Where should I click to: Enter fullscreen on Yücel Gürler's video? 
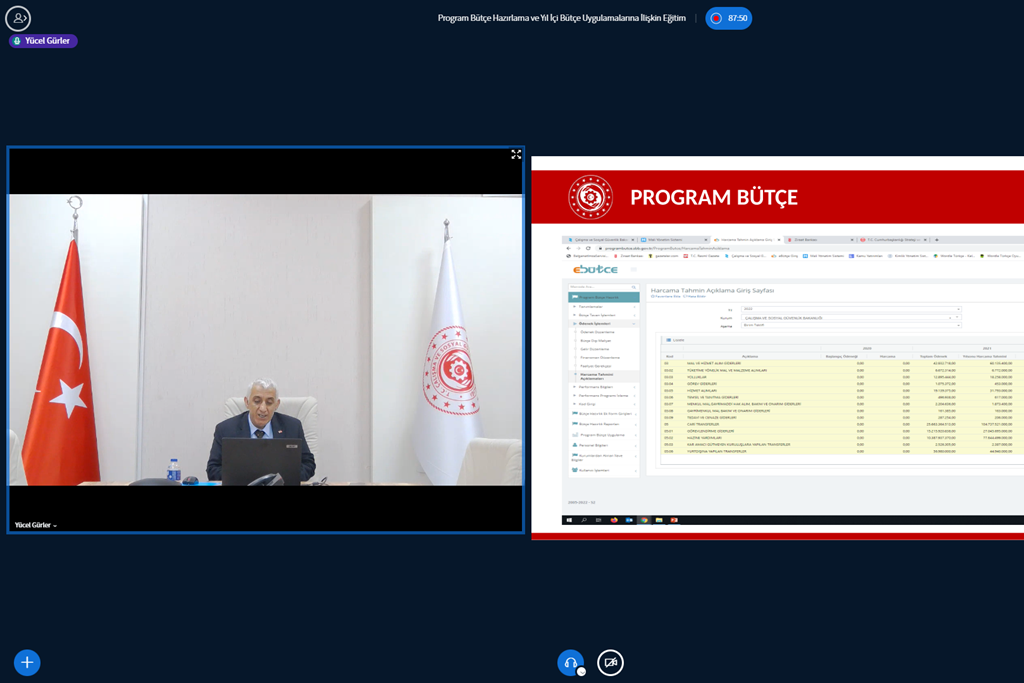516,155
